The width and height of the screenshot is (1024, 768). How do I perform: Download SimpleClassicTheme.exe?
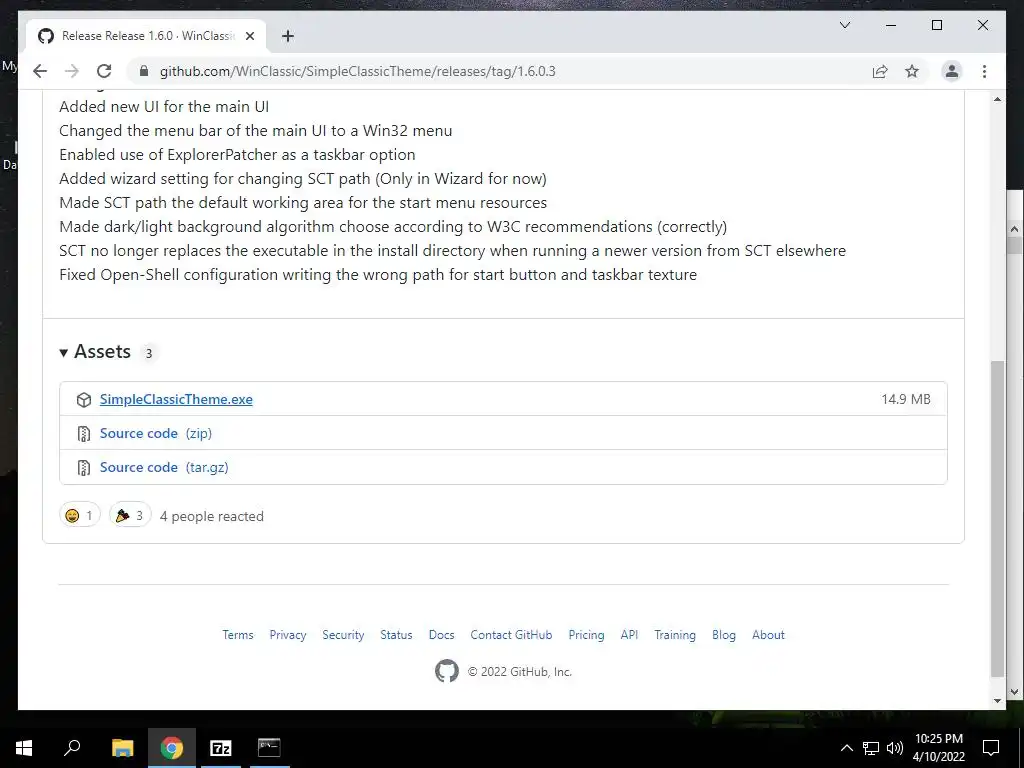176,399
